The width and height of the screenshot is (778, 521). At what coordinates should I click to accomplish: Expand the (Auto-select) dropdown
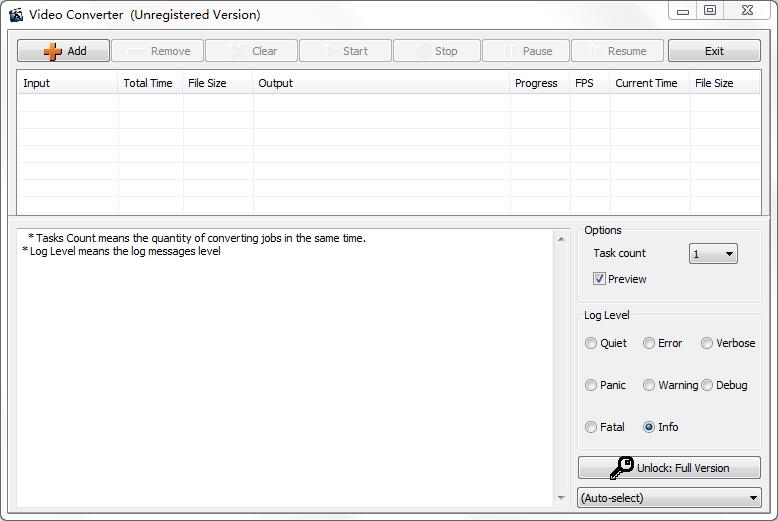click(x=669, y=498)
